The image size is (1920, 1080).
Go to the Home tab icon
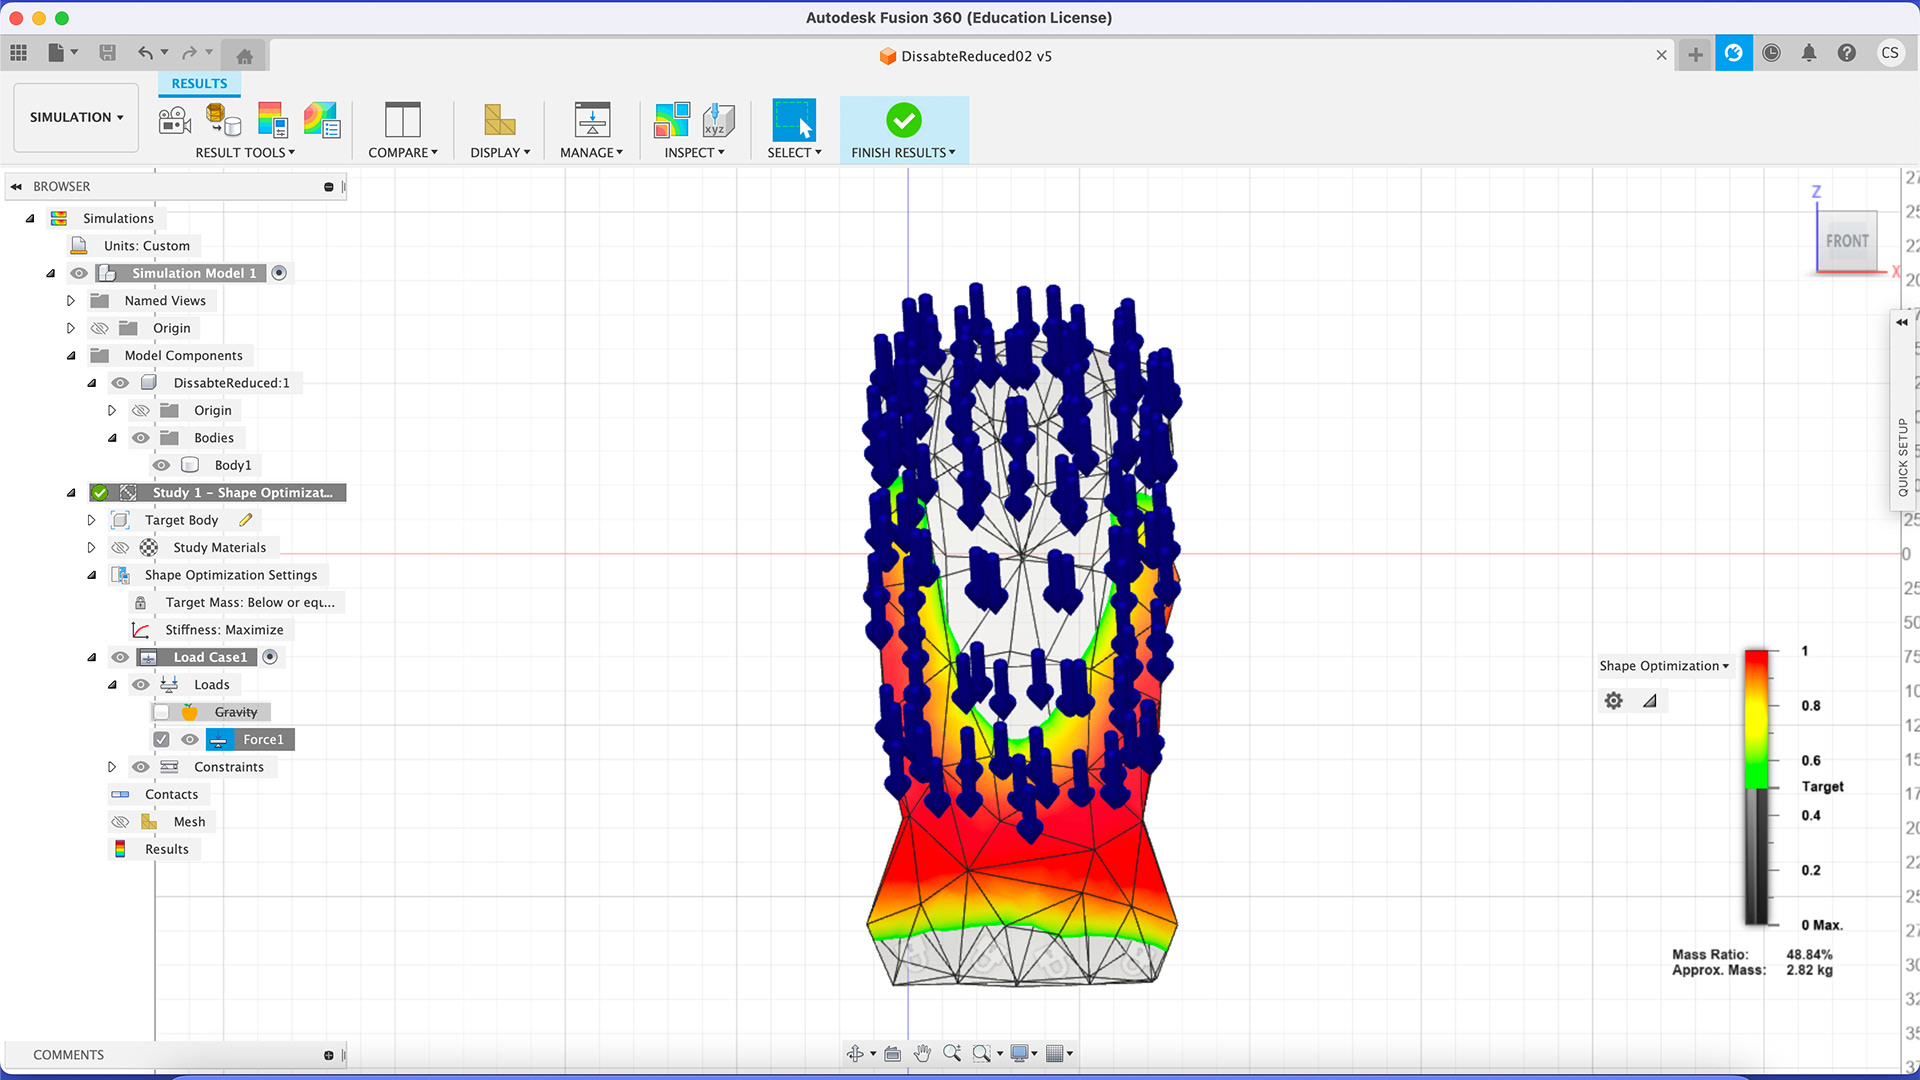[x=244, y=56]
